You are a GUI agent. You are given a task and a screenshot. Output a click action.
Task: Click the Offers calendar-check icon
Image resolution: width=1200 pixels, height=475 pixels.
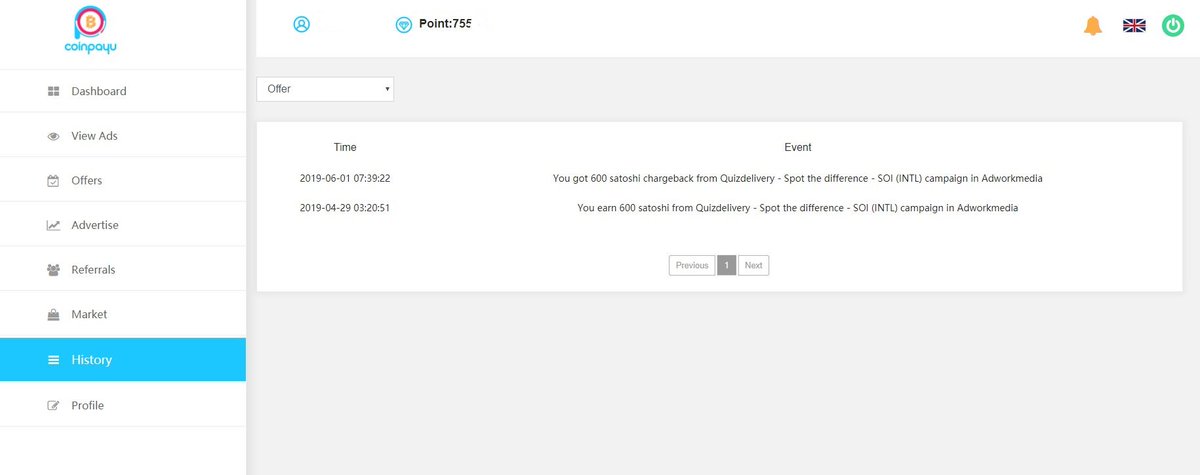tap(54, 181)
